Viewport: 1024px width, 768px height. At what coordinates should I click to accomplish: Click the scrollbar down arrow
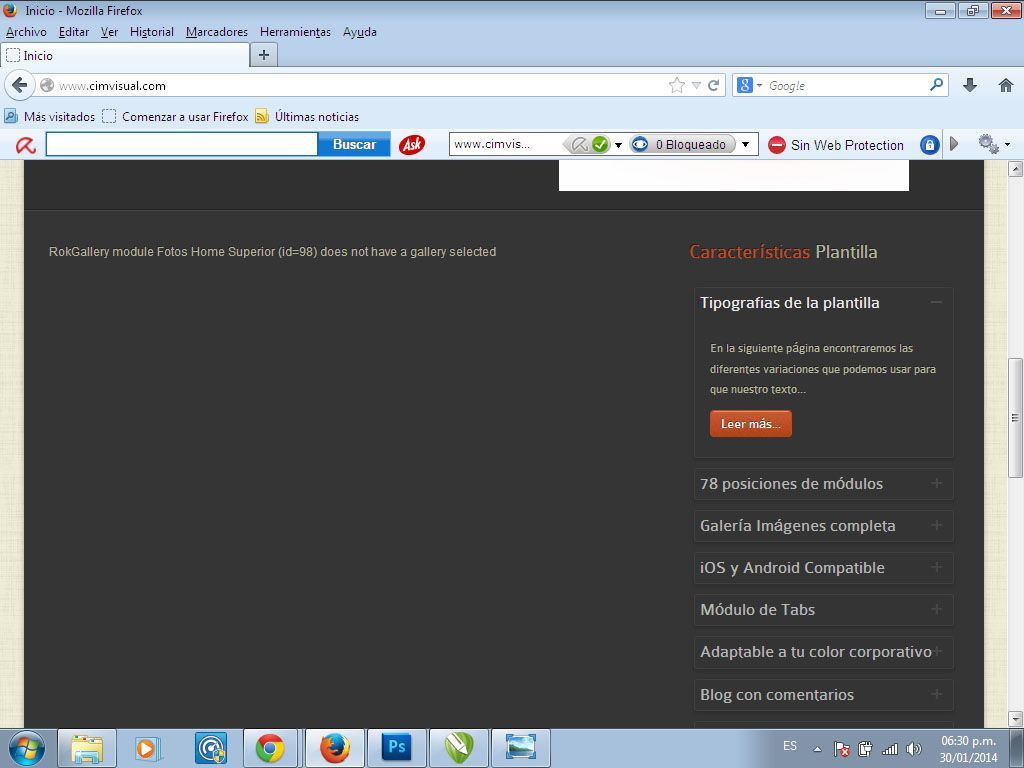click(1015, 718)
